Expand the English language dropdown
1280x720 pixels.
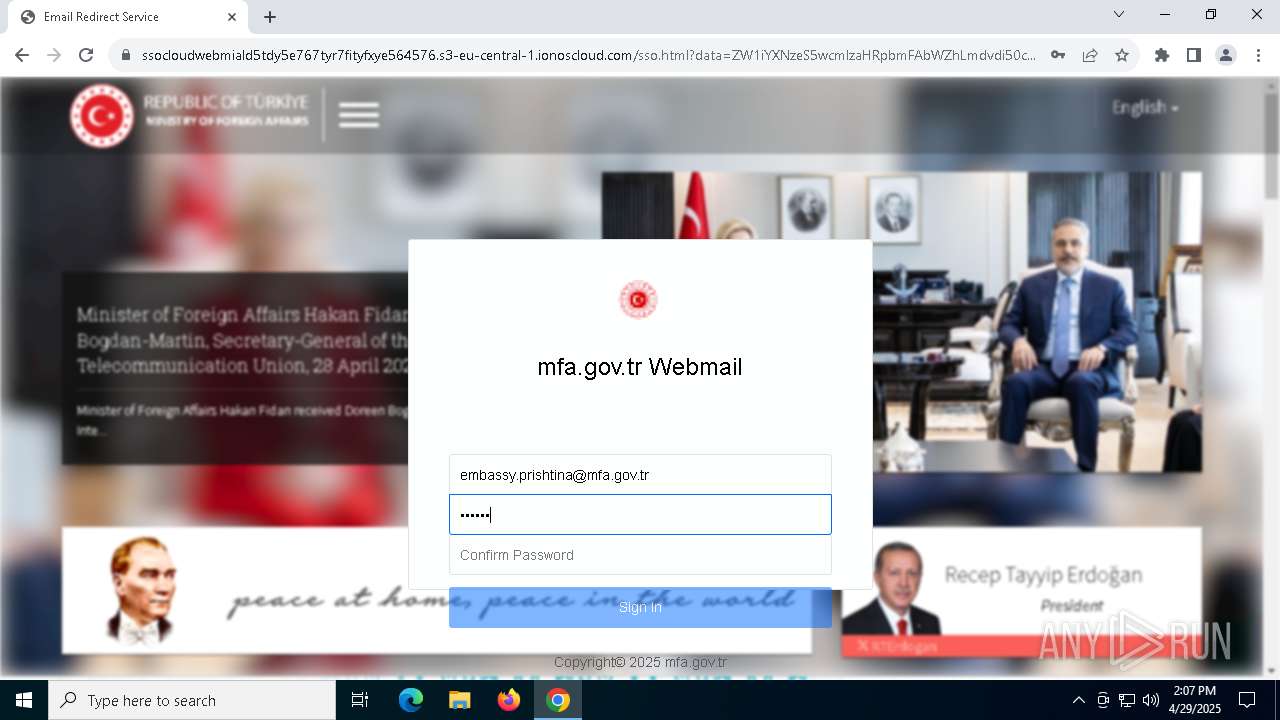(1145, 107)
